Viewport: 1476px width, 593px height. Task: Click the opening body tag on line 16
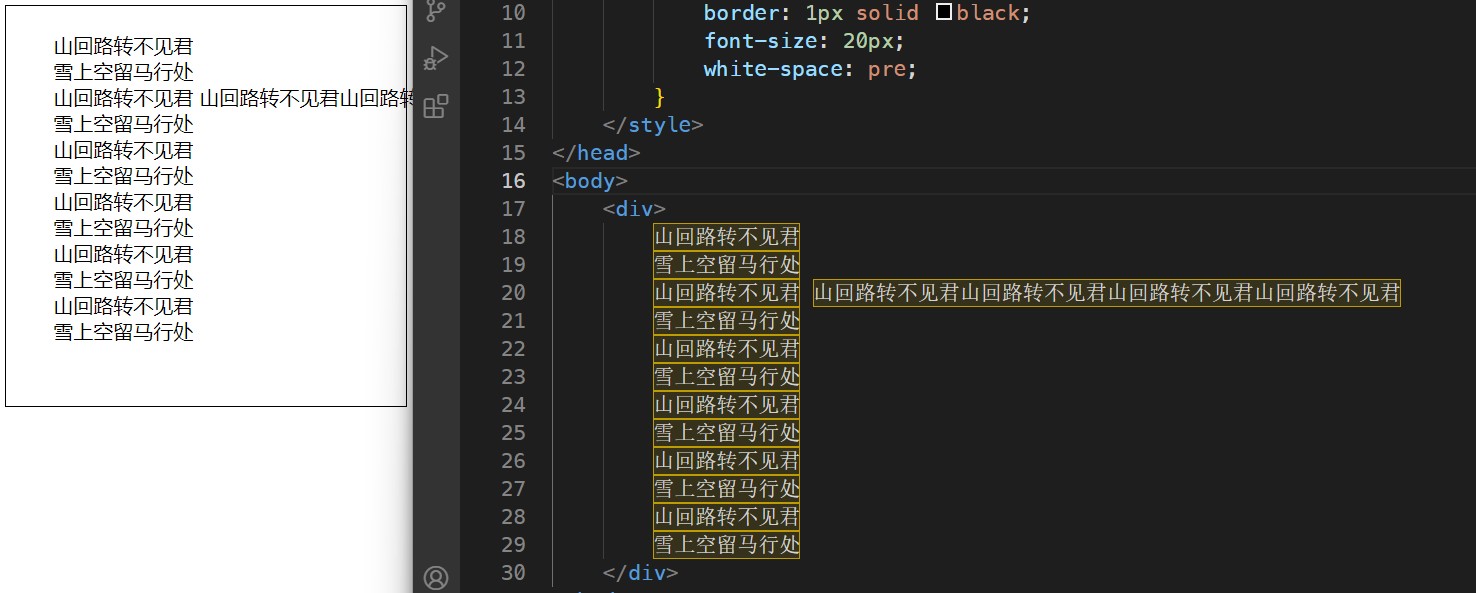point(590,181)
